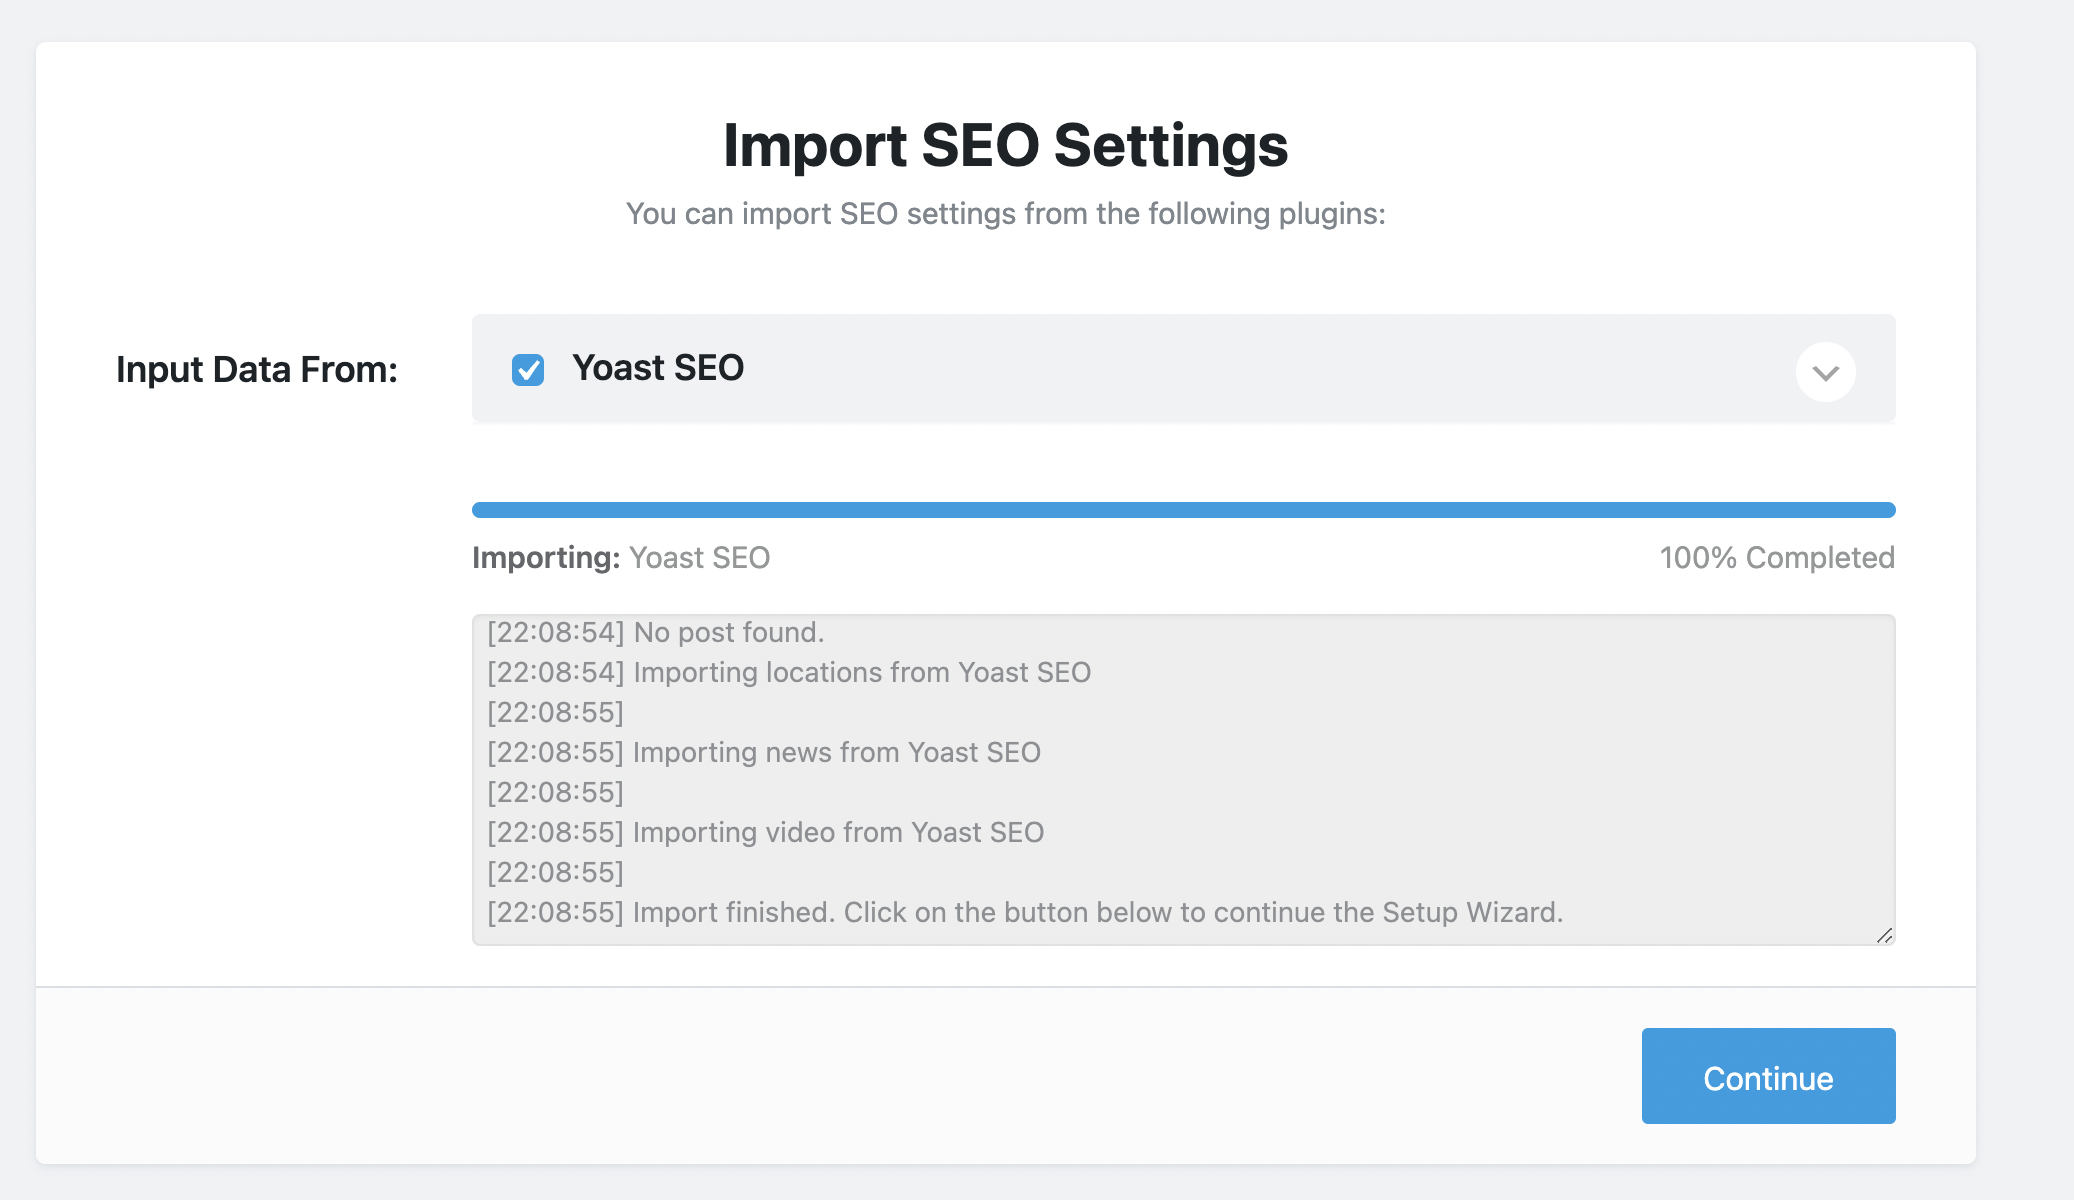Uncheck the Yoast SEO checkbox

click(528, 370)
